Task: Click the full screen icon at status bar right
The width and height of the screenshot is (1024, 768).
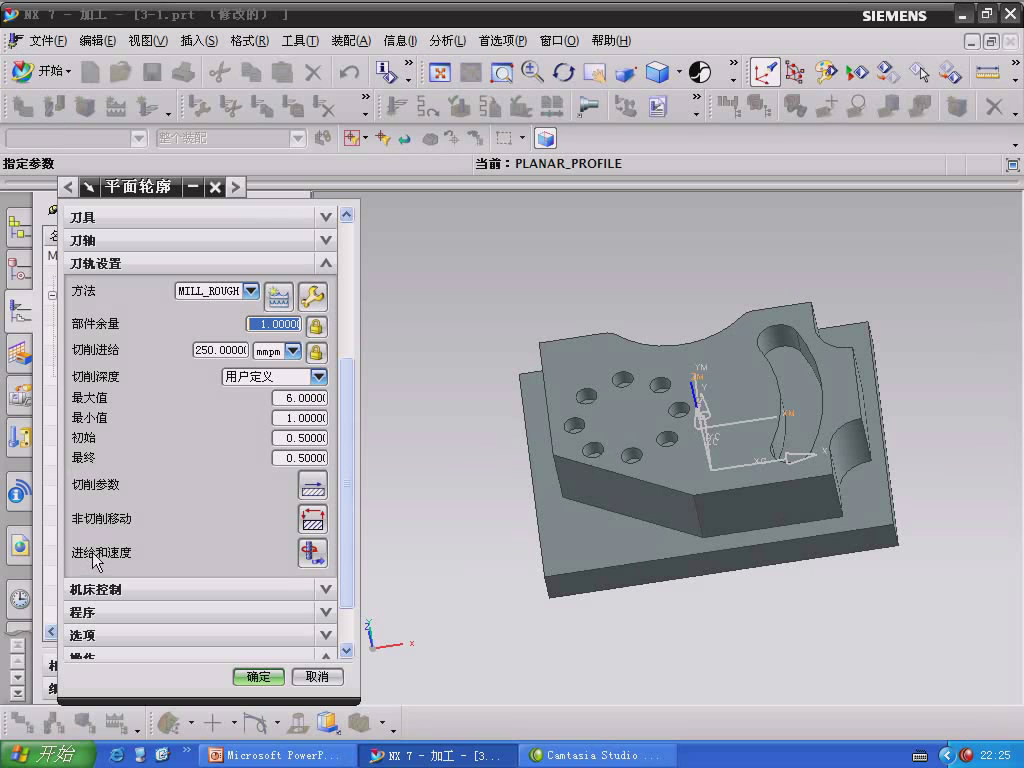Action: pos(1012,165)
